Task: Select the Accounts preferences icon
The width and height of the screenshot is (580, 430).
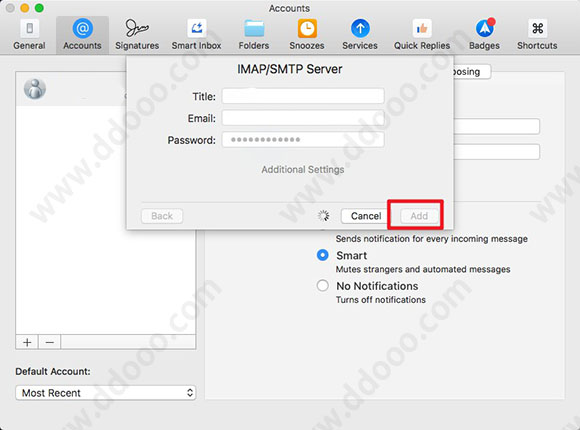Action: pos(82,35)
